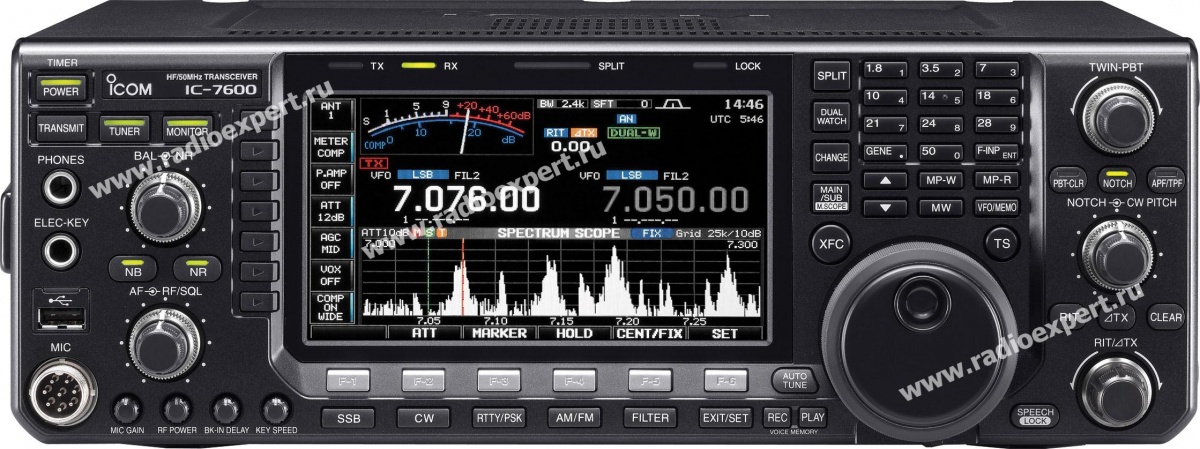Toggle the SPLIT operation button
1200x449 pixels.
[x=832, y=75]
